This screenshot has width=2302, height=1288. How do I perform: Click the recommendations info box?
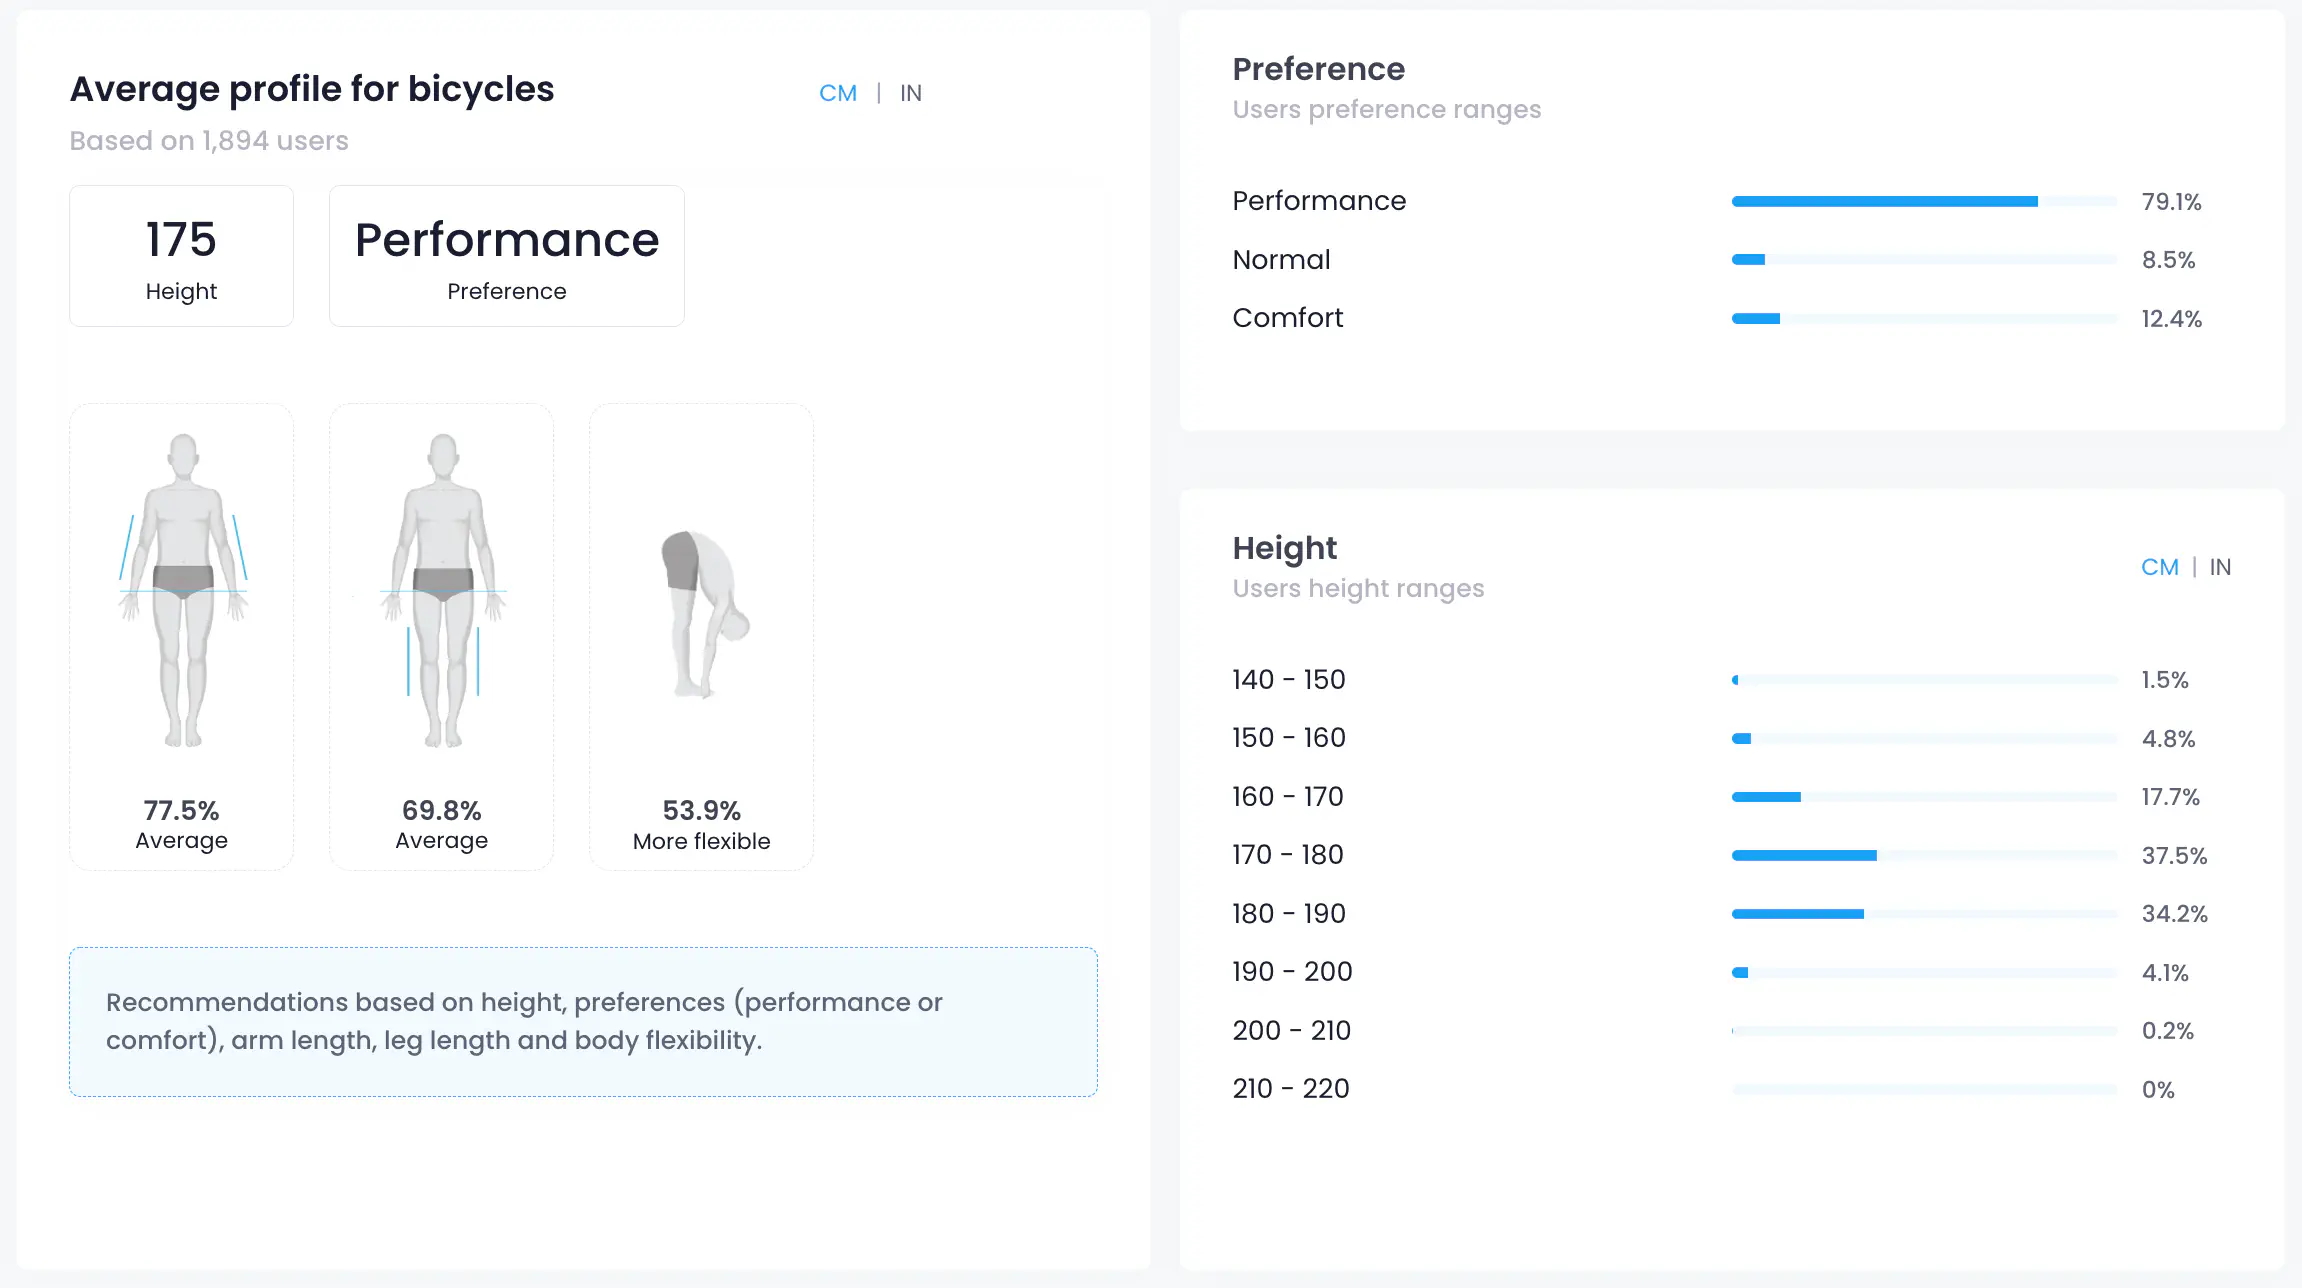pyautogui.click(x=583, y=1021)
